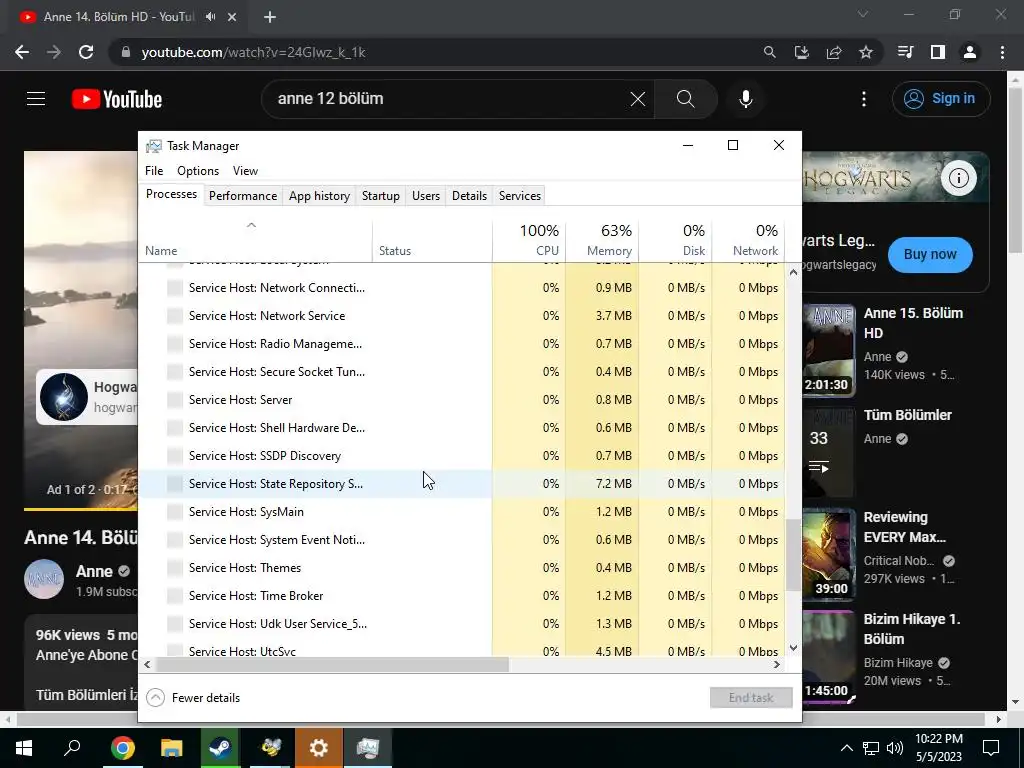Click the Chrome tab search chevron
This screenshot has width=1024, height=768.
point(863,14)
